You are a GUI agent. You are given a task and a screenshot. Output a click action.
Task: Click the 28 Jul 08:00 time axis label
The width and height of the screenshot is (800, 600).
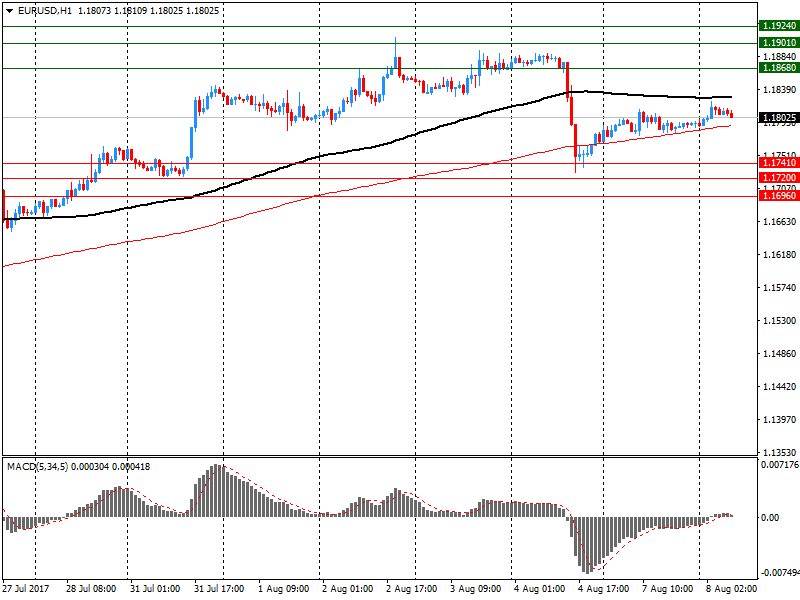[x=91, y=589]
